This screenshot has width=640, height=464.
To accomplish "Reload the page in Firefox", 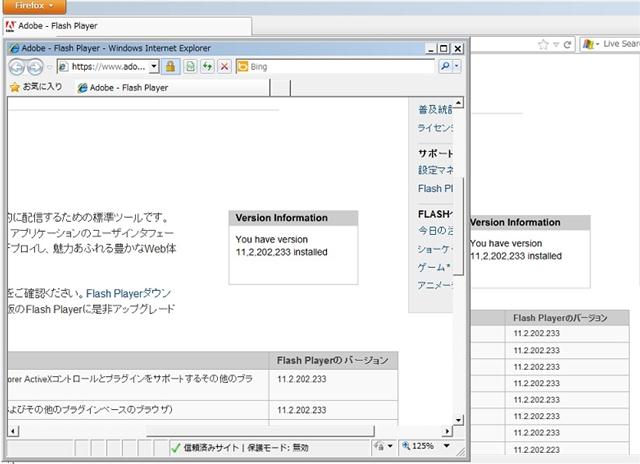I will (x=567, y=44).
